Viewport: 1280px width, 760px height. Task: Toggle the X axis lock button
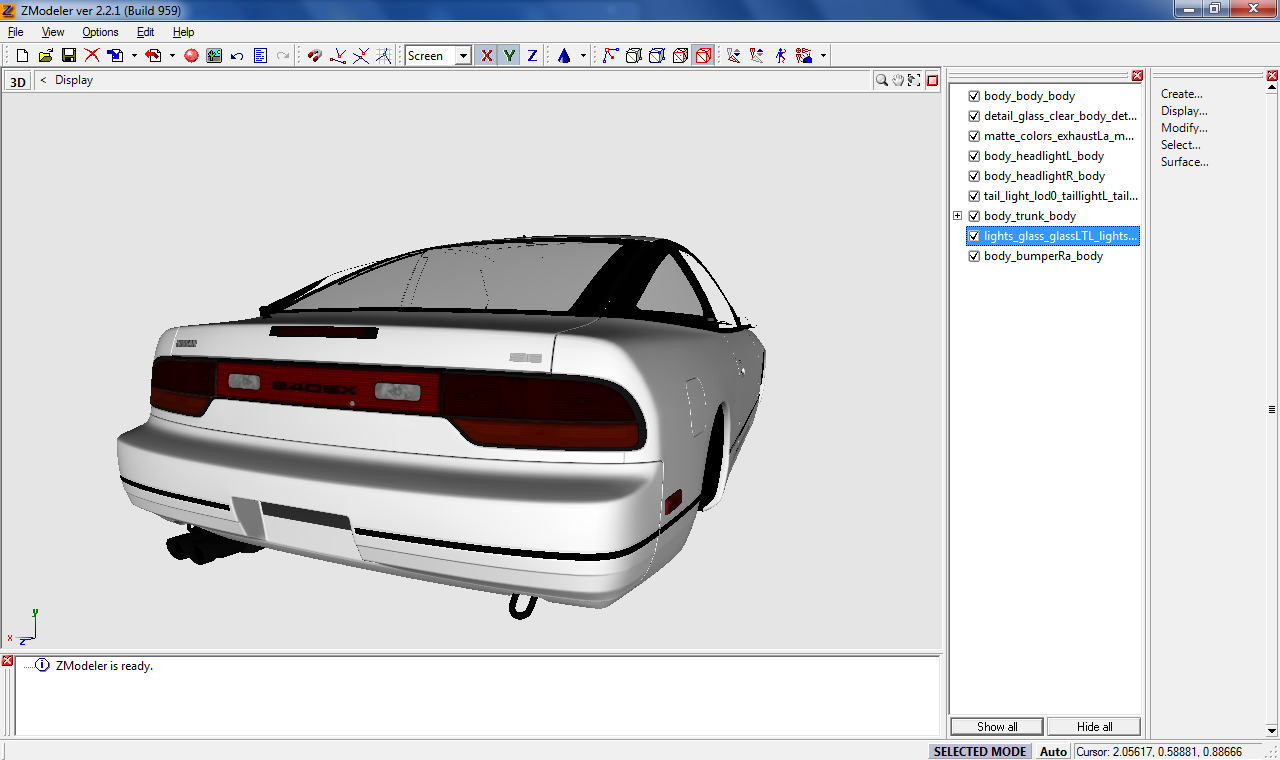click(x=486, y=56)
